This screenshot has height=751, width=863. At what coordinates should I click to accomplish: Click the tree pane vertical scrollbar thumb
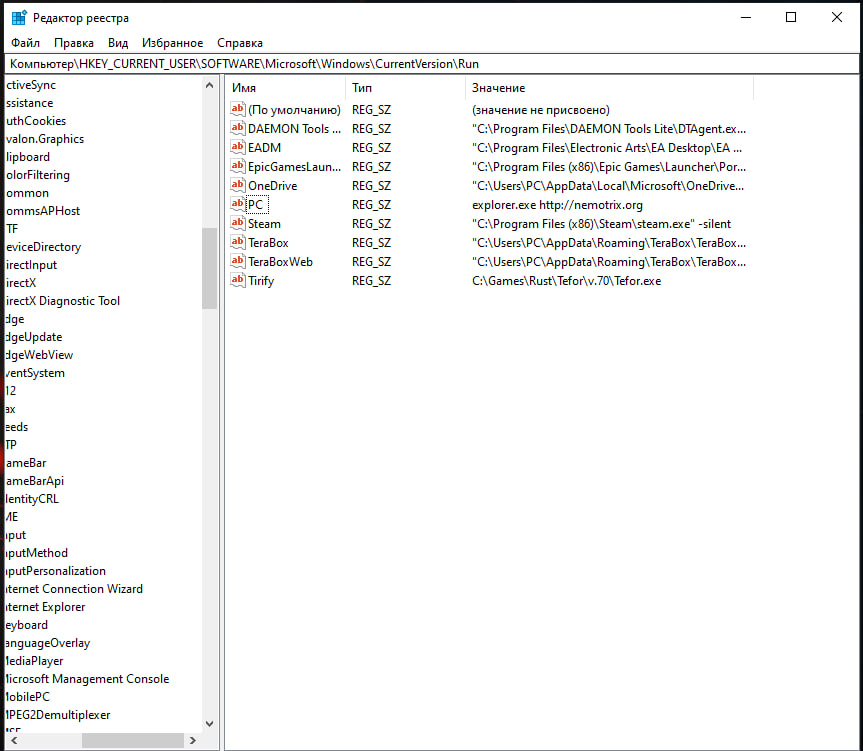(x=209, y=268)
